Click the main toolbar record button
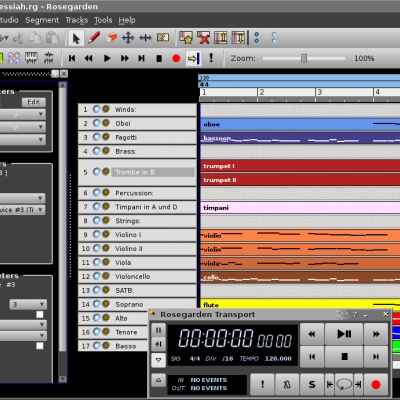This screenshot has width=400, height=400. (x=176, y=58)
